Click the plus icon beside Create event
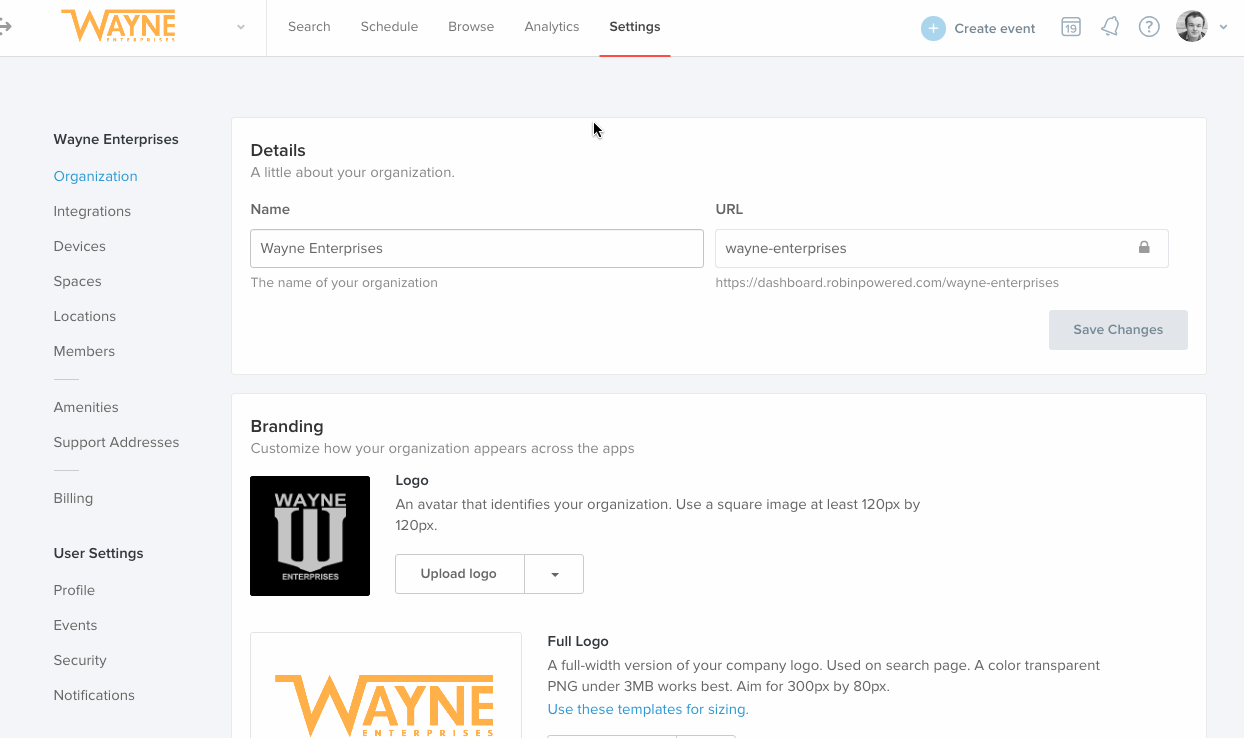Image resolution: width=1244 pixels, height=738 pixels. point(933,28)
